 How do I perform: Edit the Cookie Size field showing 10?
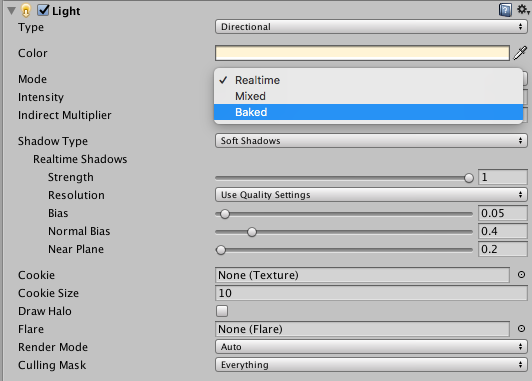[x=371, y=293]
